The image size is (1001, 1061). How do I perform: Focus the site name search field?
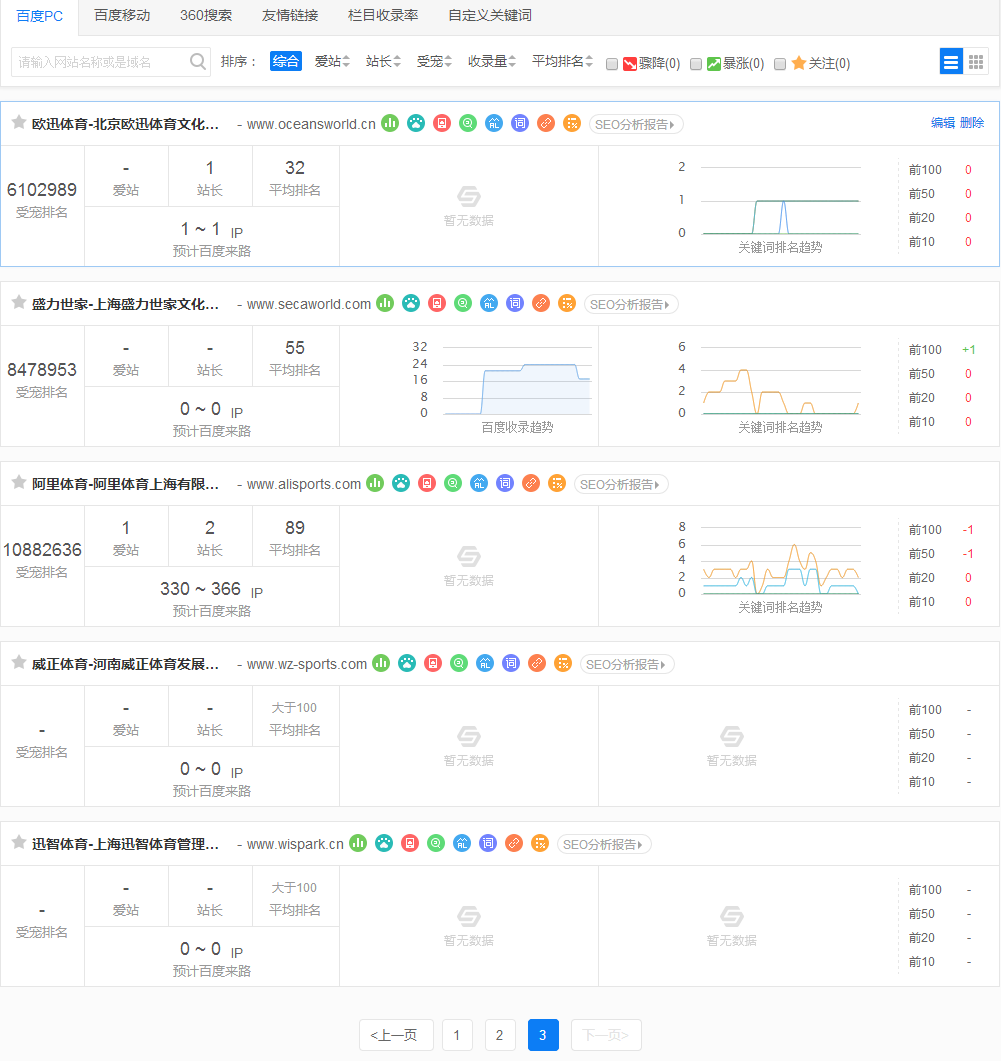[102, 62]
